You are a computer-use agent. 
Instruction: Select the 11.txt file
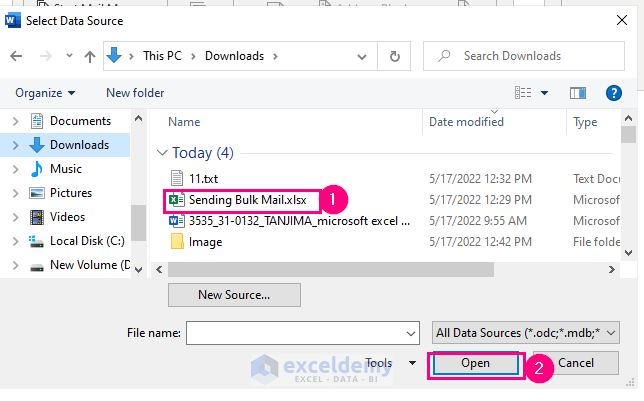click(x=203, y=177)
